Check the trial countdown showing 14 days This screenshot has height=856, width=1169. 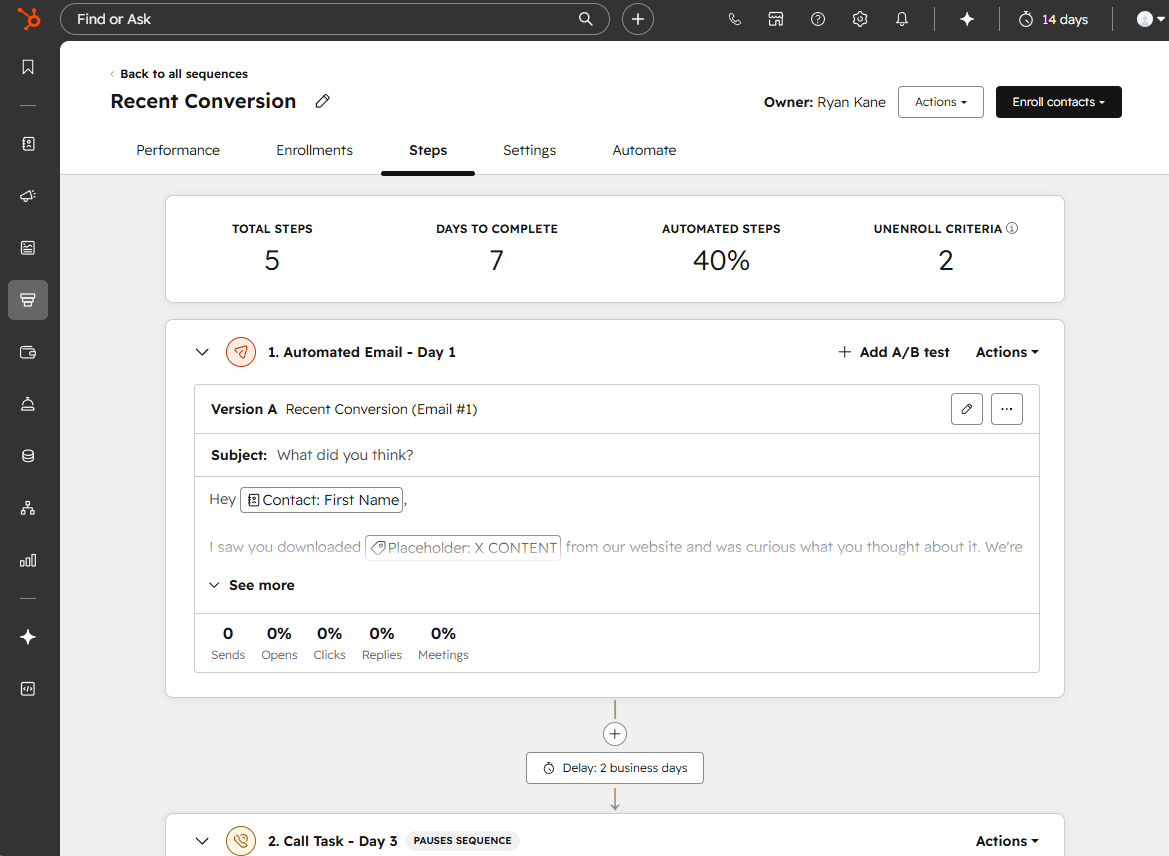pyautogui.click(x=1053, y=18)
